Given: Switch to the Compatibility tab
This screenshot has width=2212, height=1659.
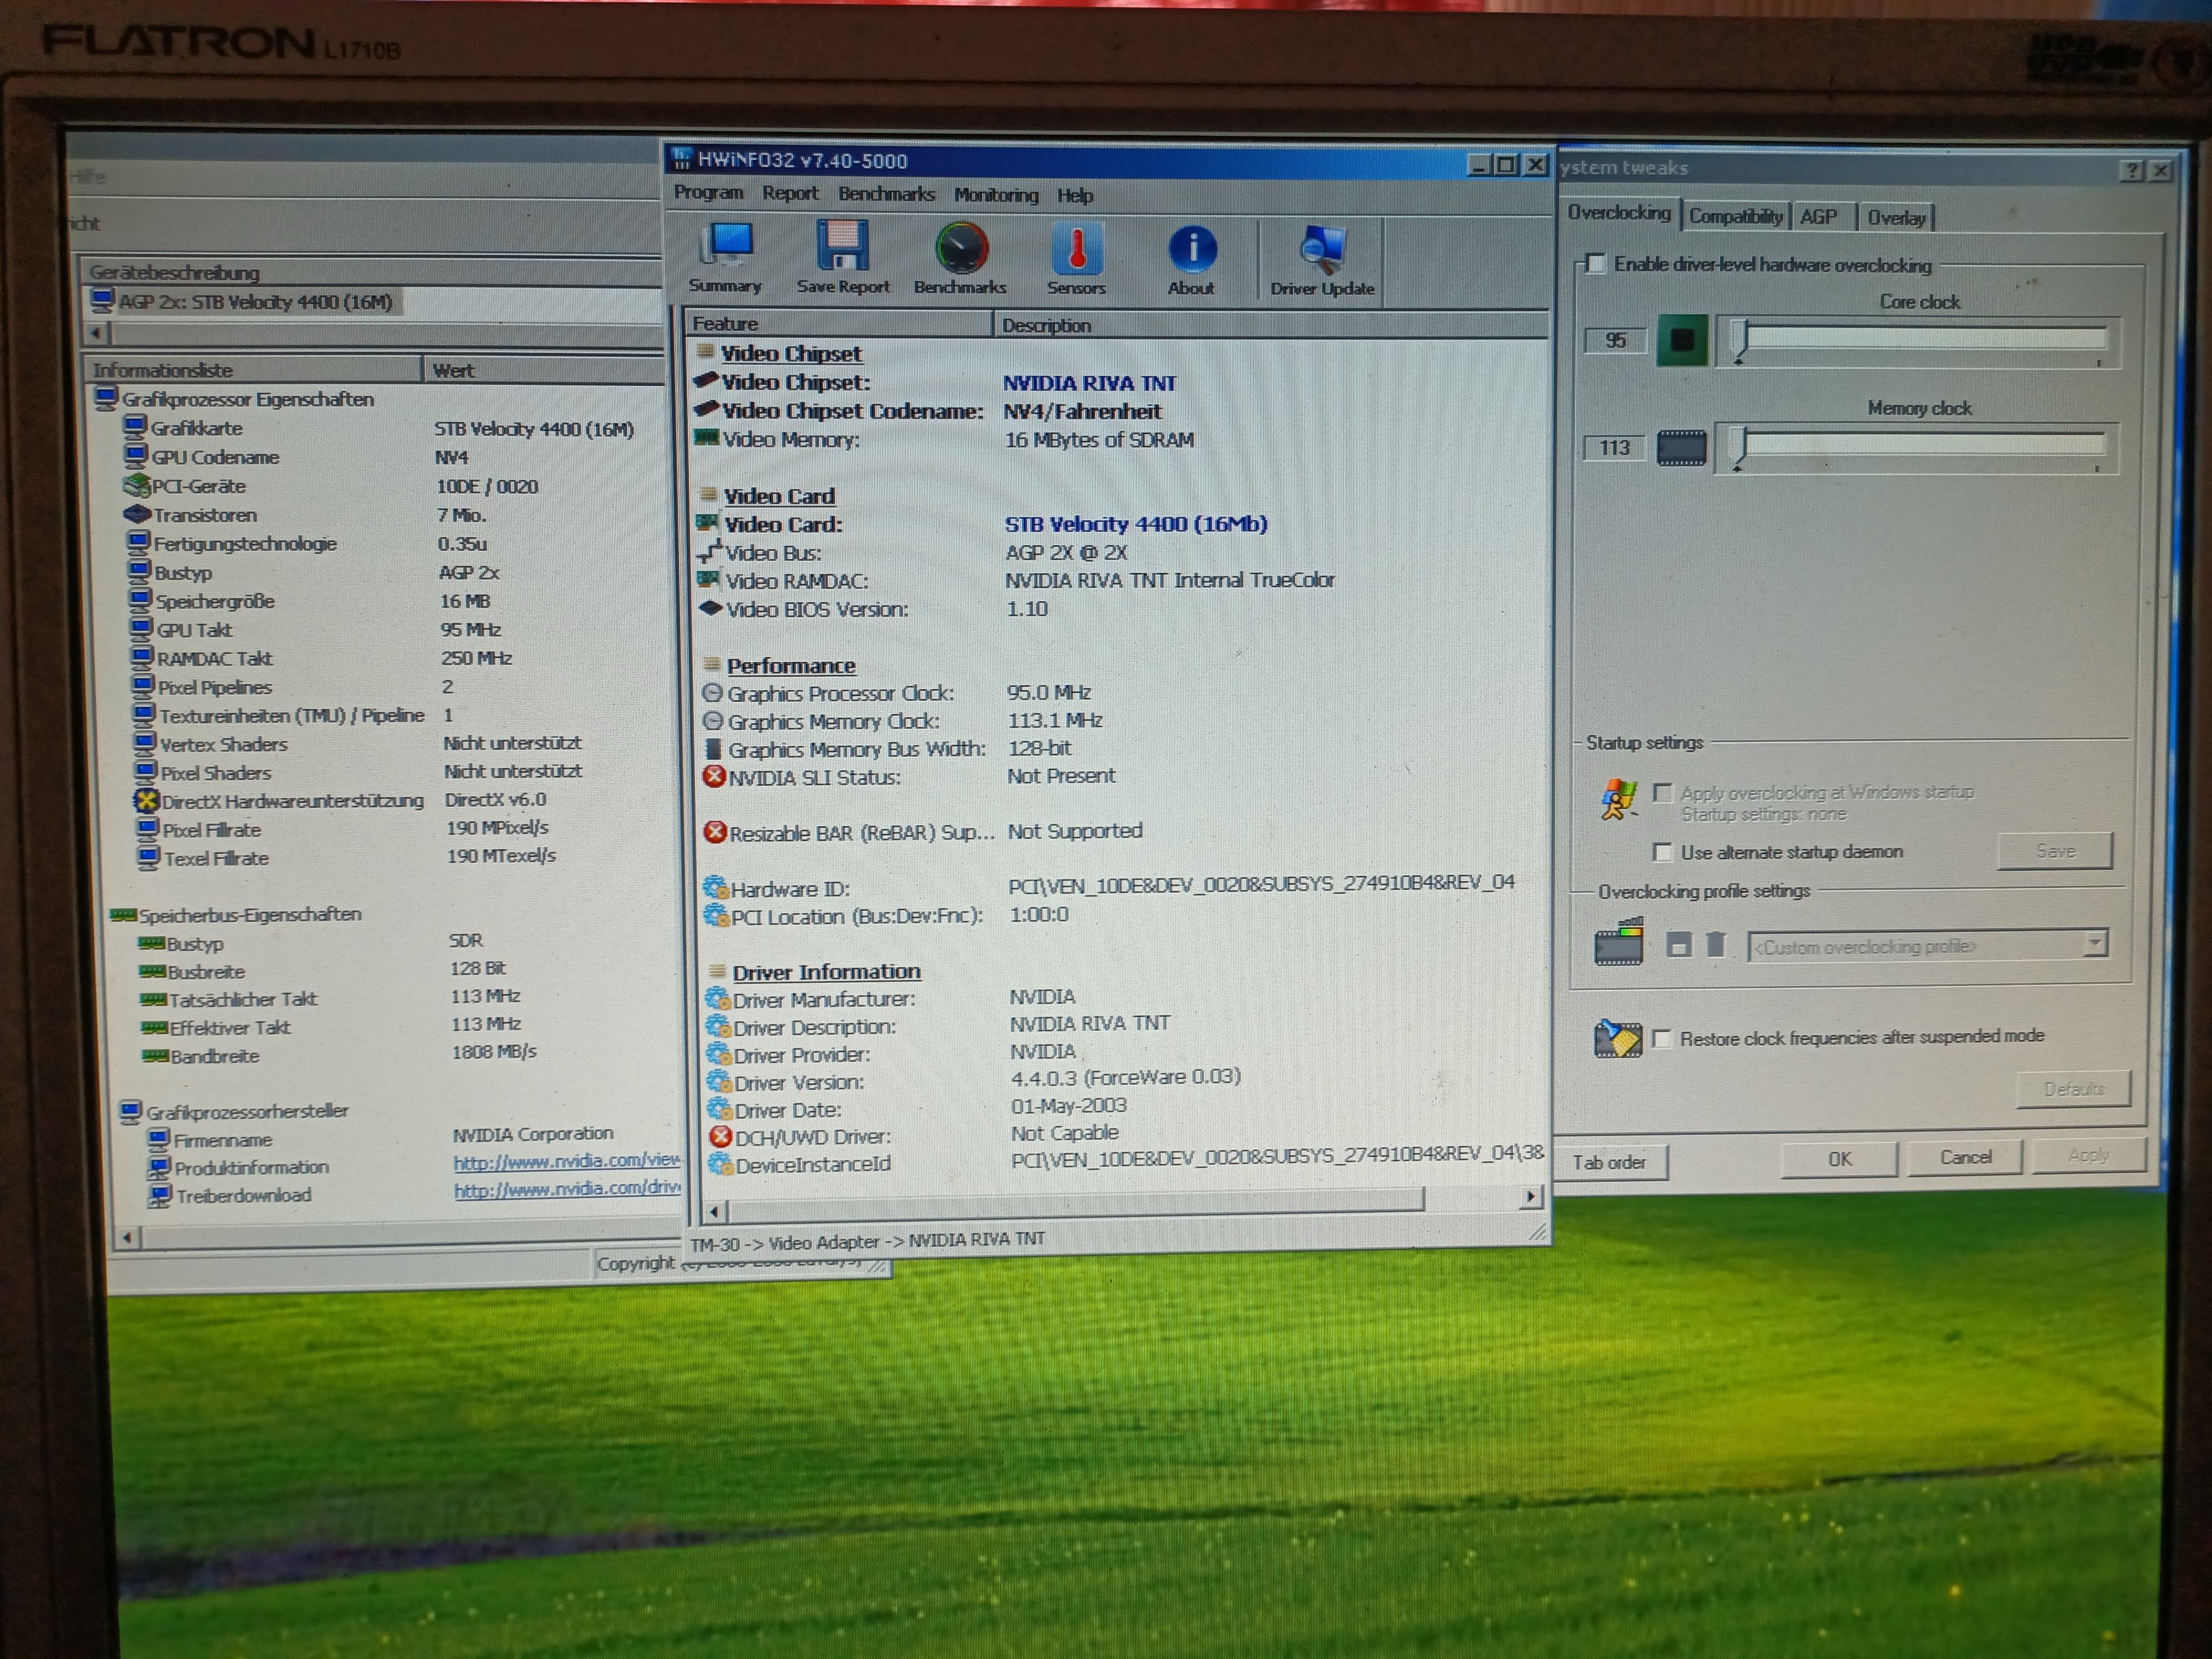Looking at the screenshot, I should (1735, 217).
